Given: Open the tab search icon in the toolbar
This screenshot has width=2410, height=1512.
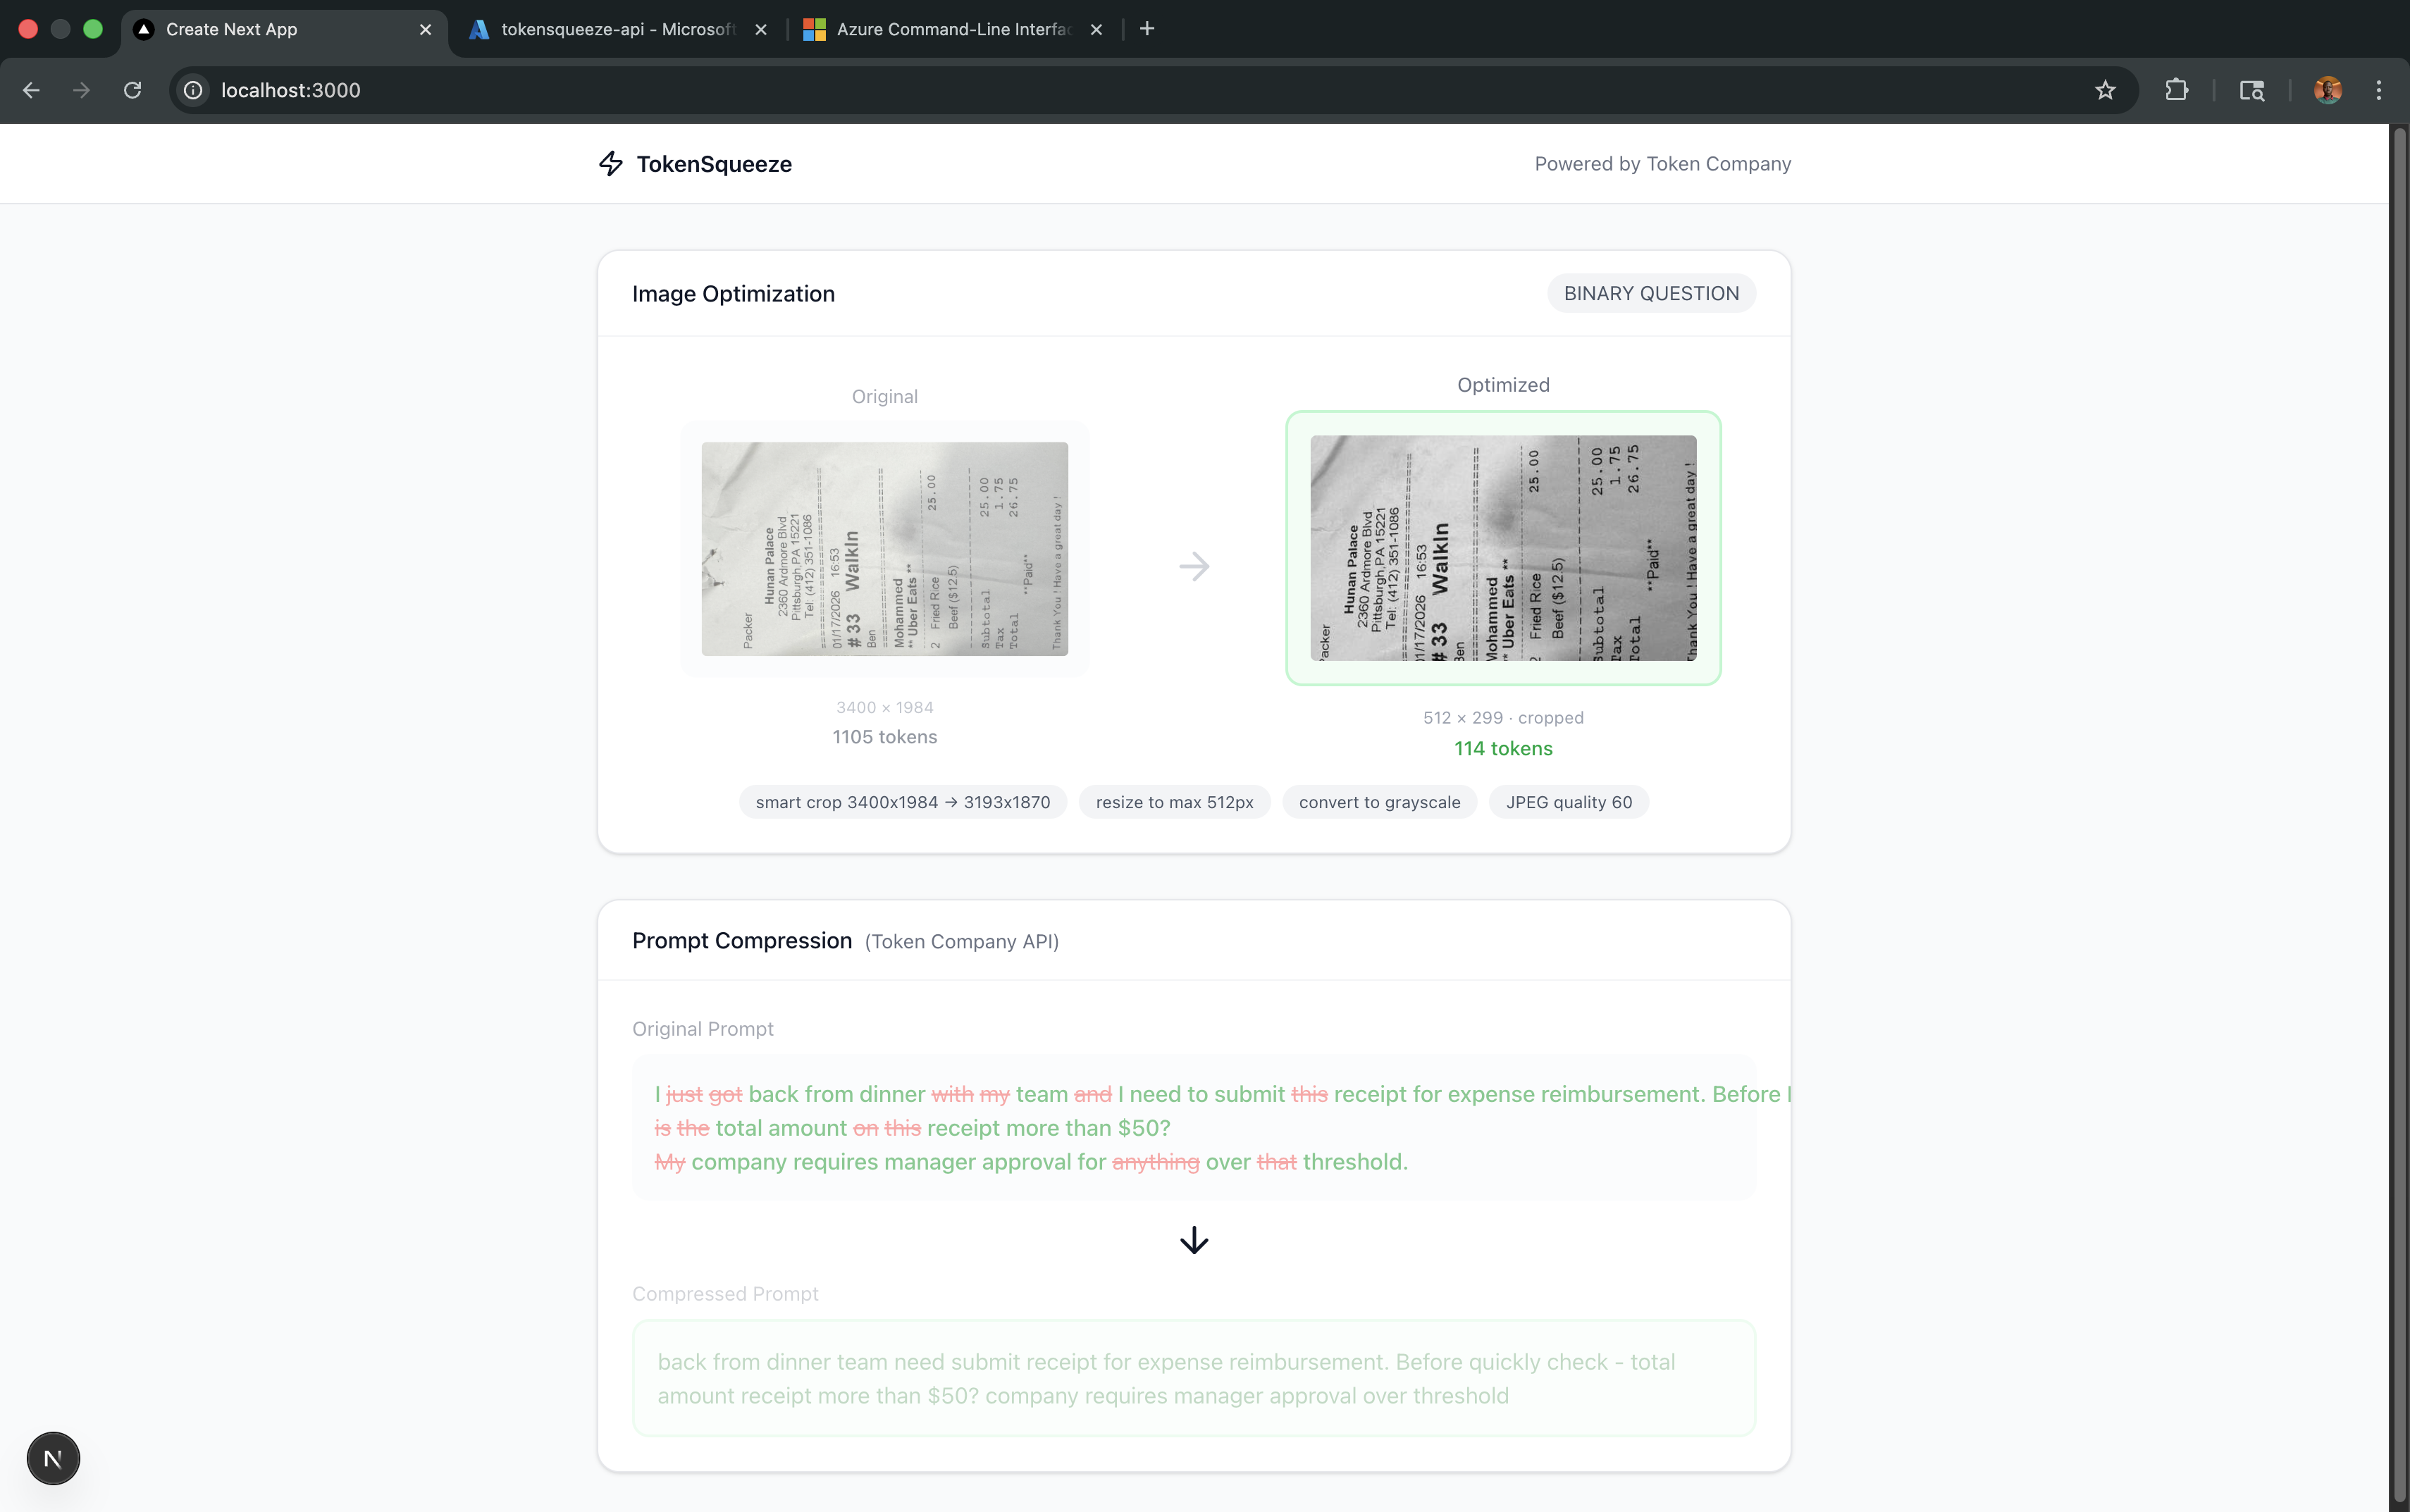Looking at the screenshot, I should [2251, 90].
